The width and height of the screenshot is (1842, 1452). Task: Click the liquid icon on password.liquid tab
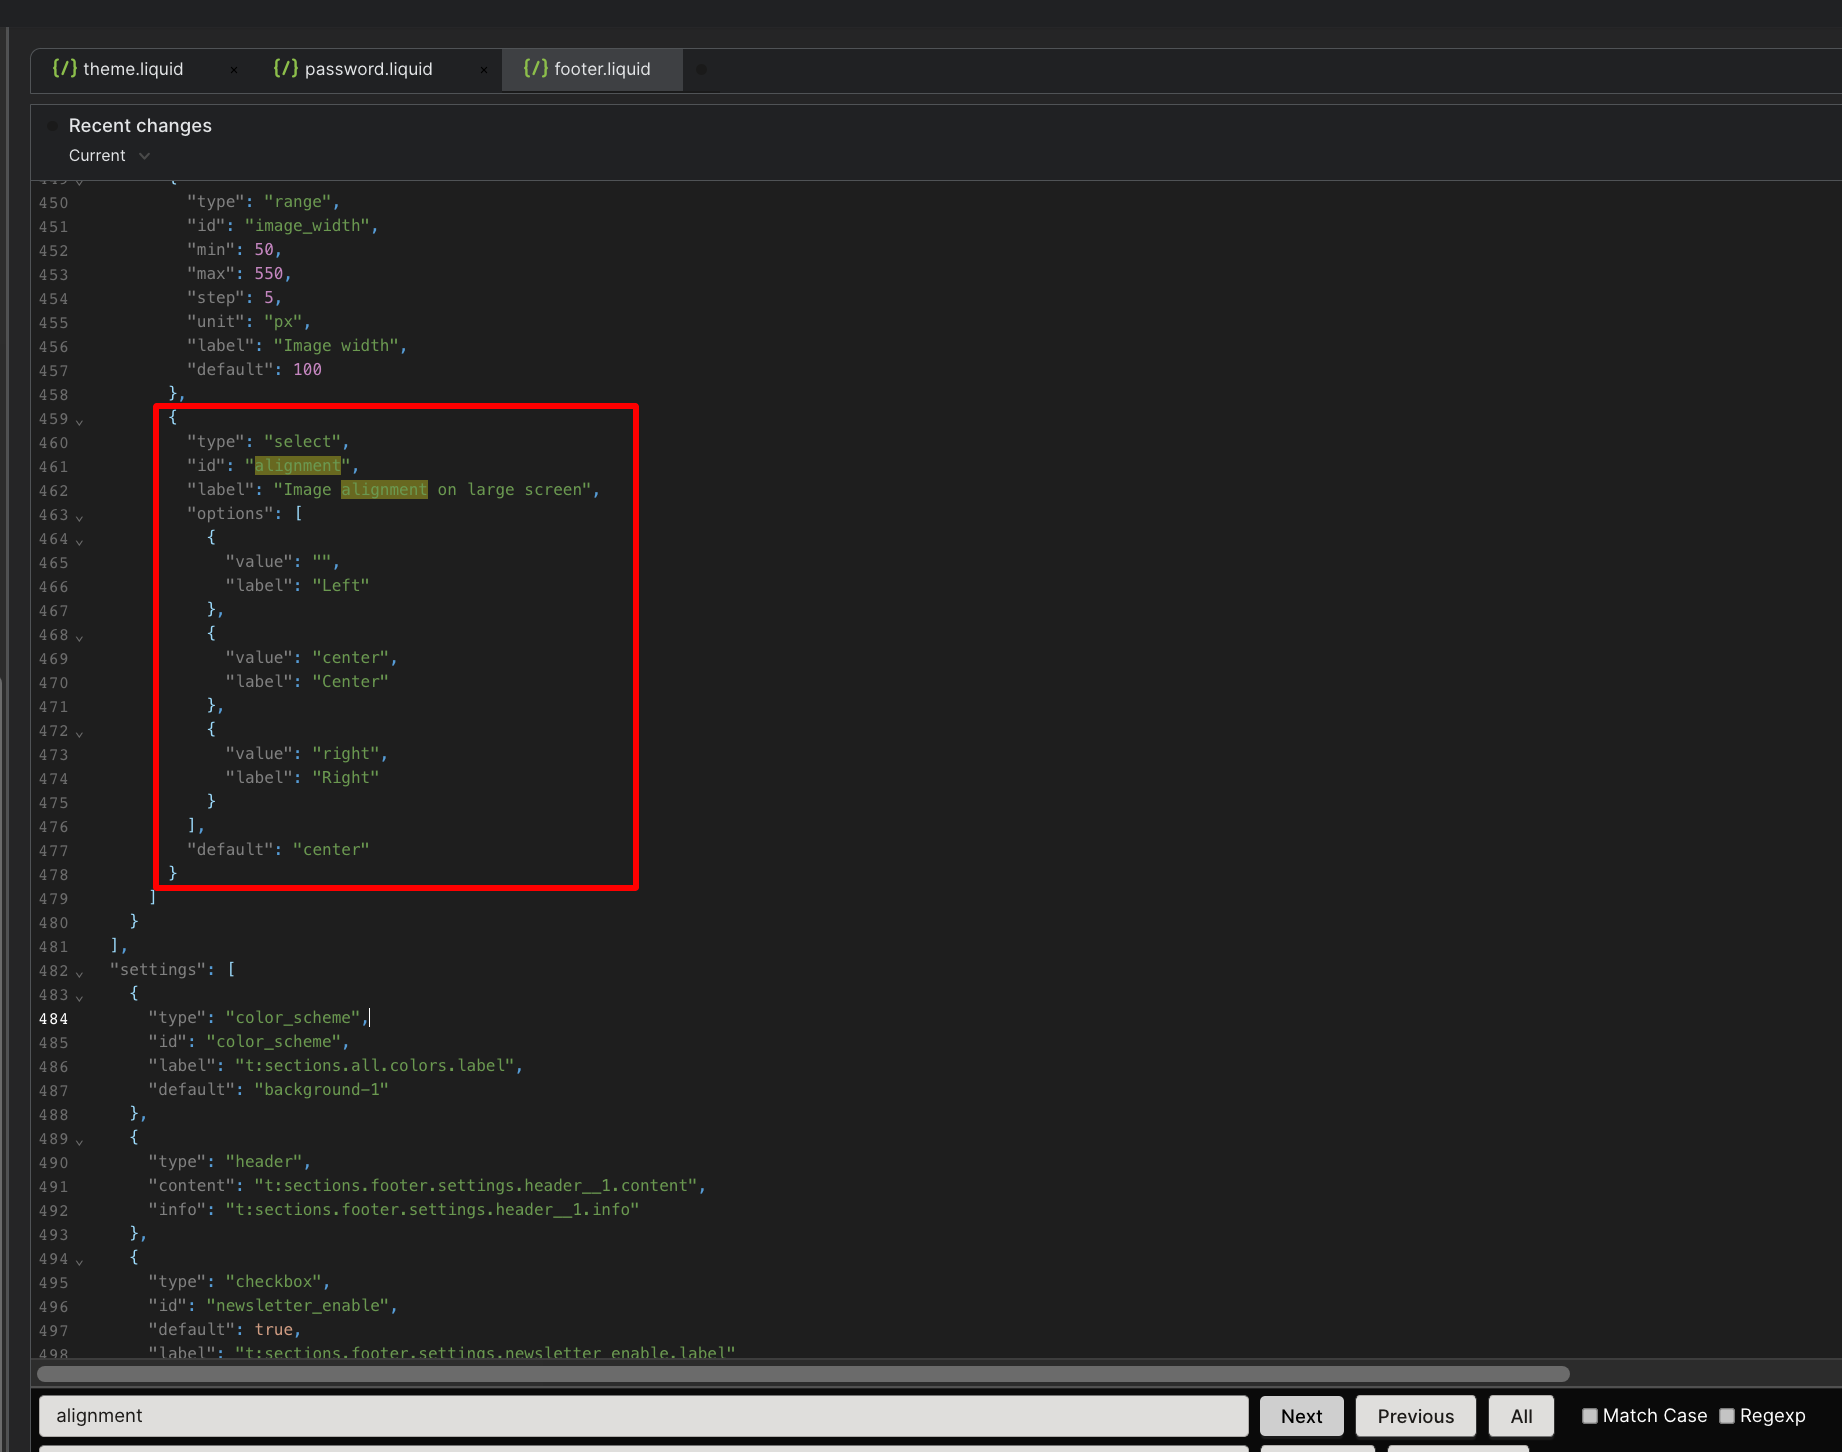(x=286, y=68)
